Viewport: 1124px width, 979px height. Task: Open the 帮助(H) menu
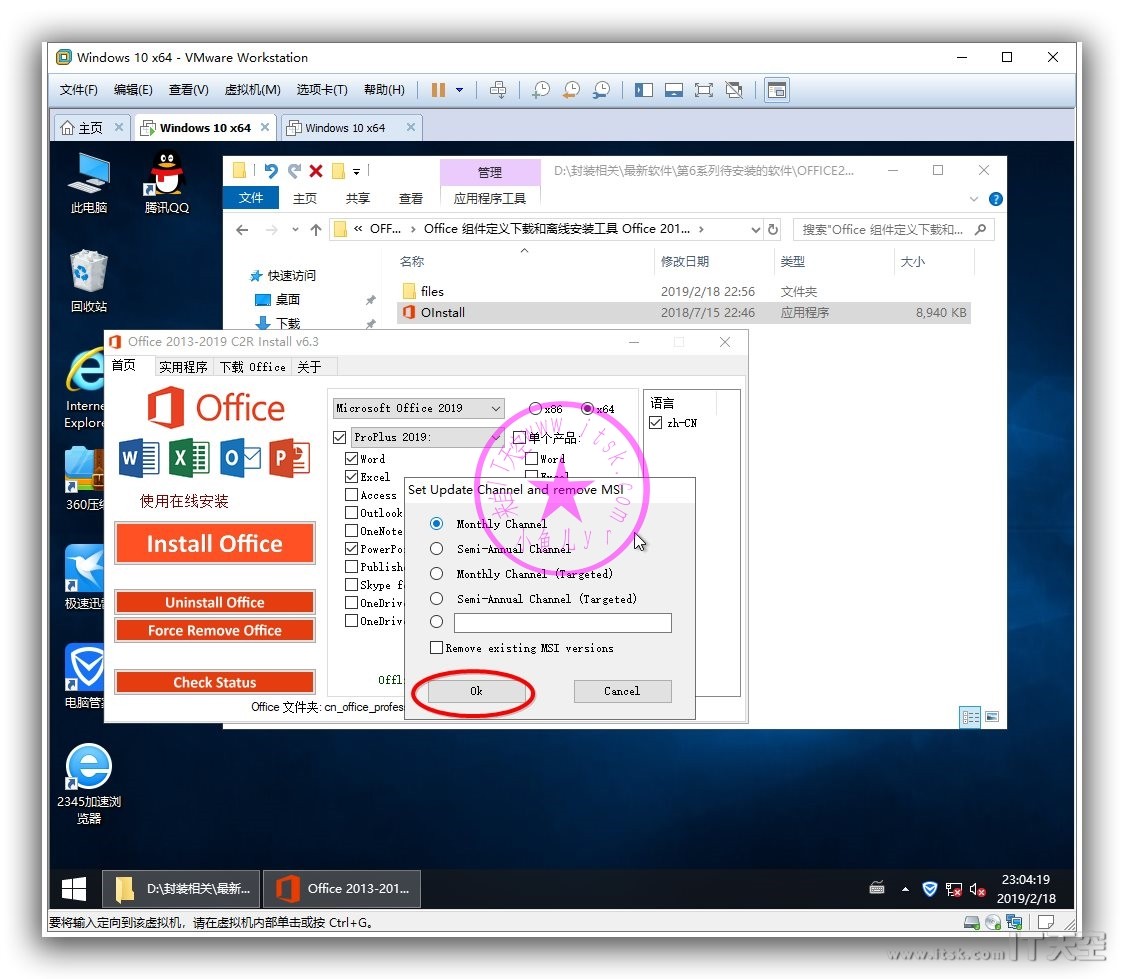(x=384, y=90)
